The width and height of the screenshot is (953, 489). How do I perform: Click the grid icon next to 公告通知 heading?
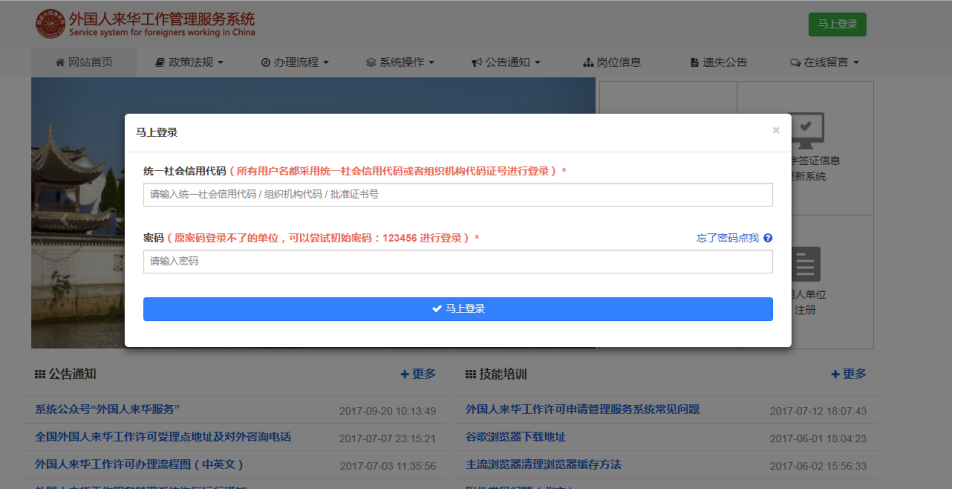40,374
